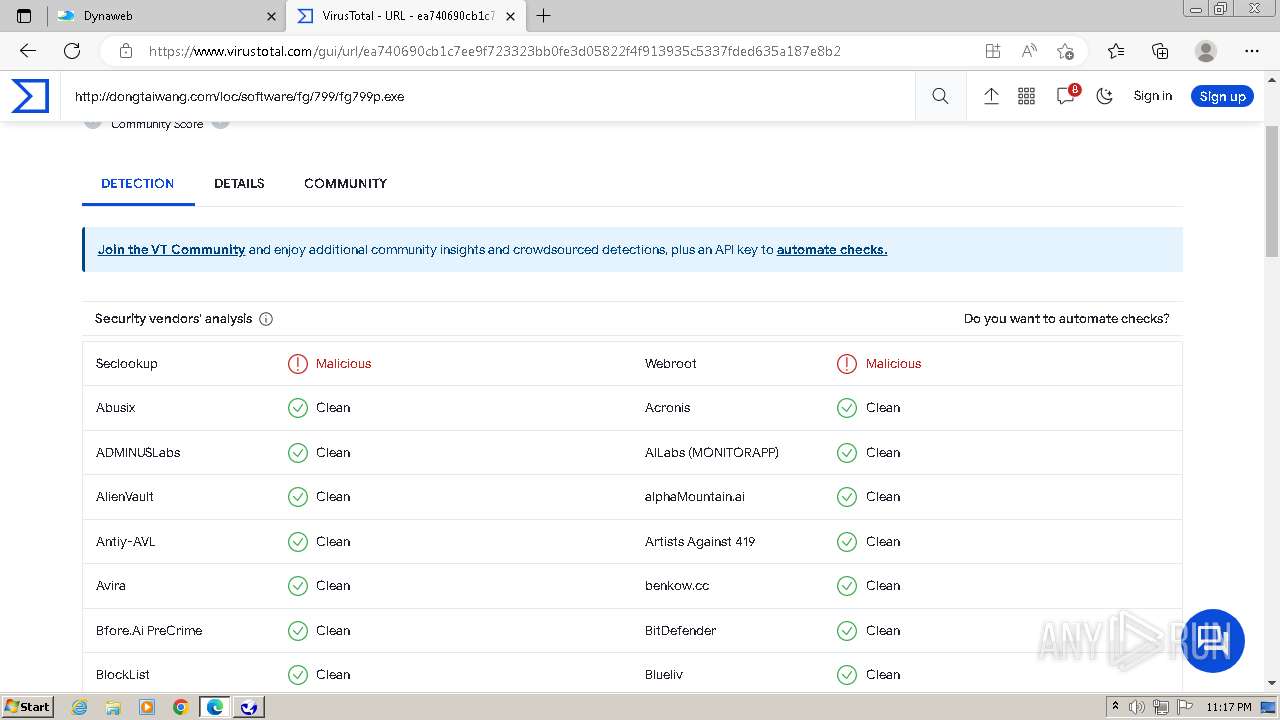
Task: Click the alphaMountain.ai vendor name
Action: (x=695, y=497)
